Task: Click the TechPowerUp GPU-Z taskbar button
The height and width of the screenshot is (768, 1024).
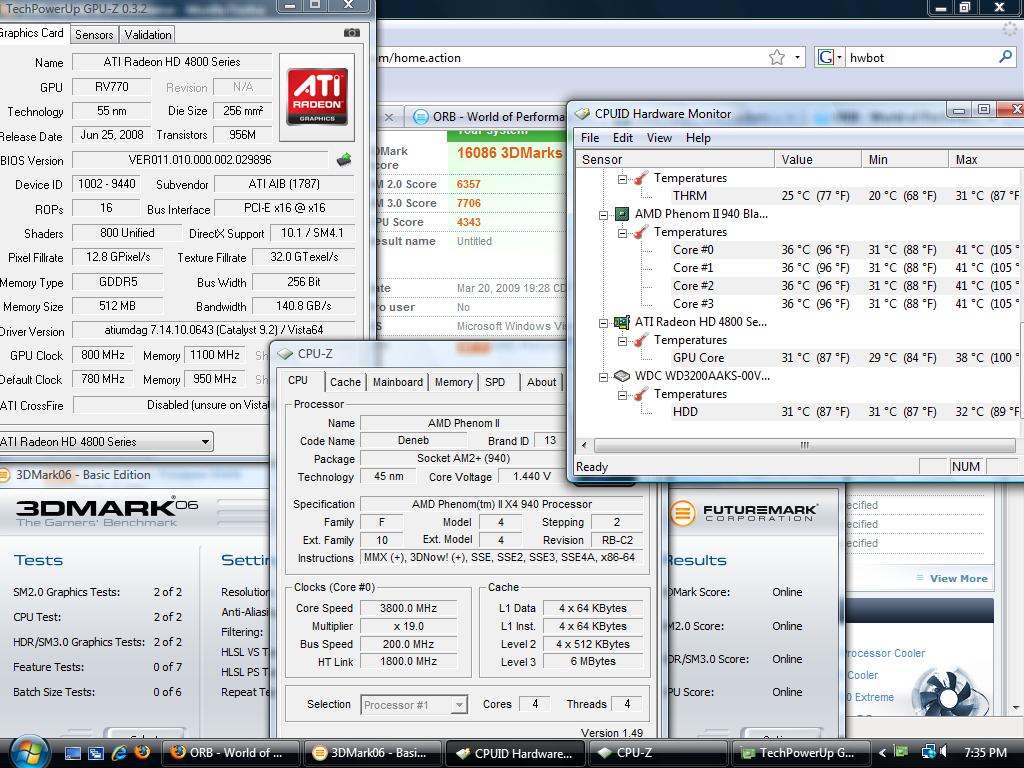Action: (803, 753)
